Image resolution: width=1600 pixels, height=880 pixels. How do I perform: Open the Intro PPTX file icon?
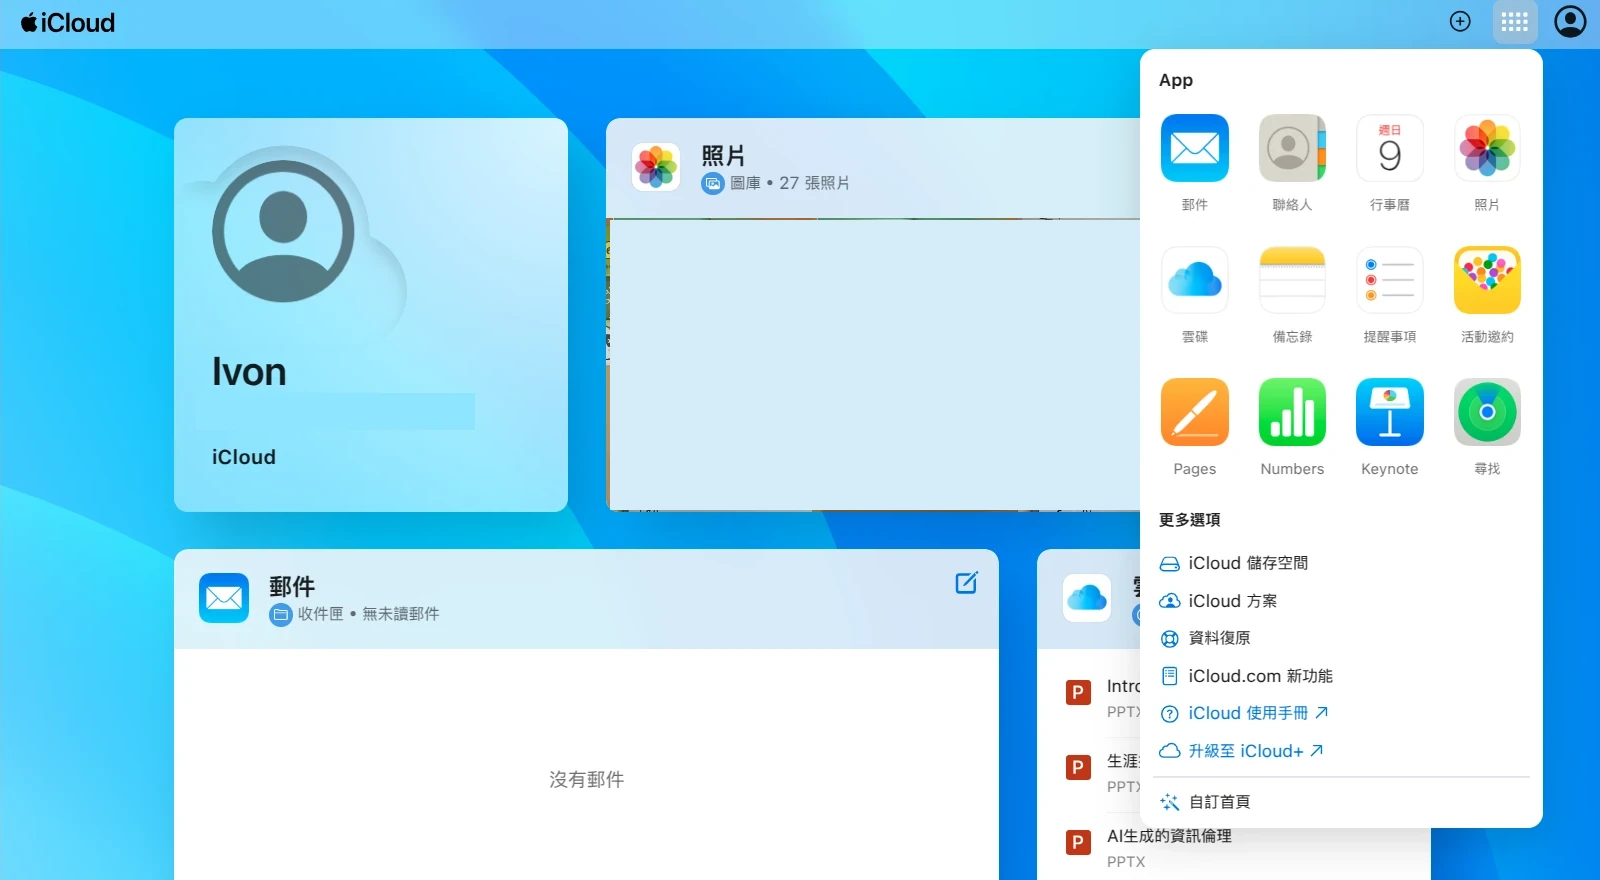coord(1078,692)
